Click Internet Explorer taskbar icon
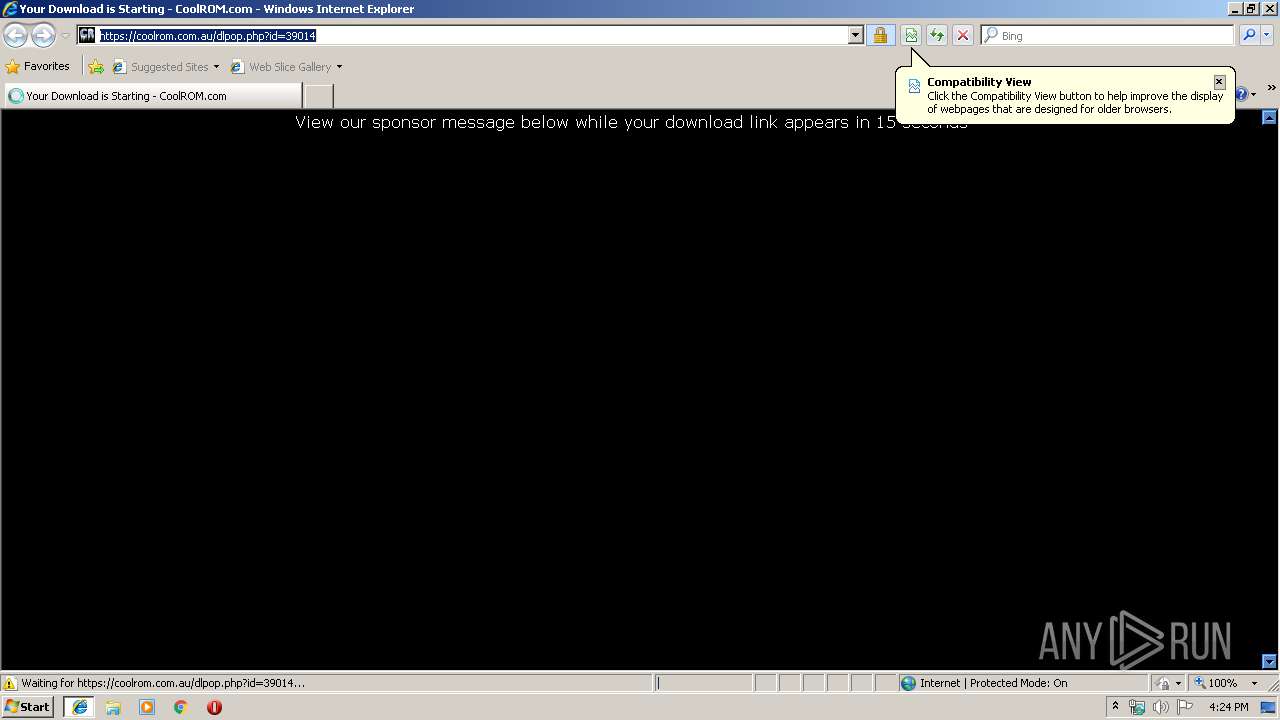Screen dimensions: 1280x720 79,707
